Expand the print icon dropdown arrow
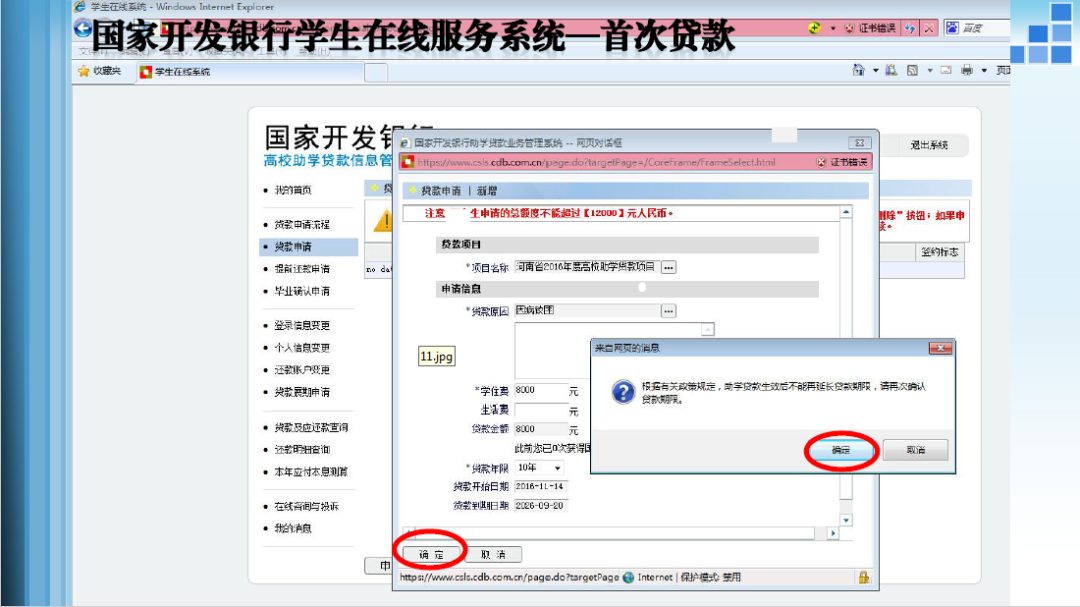Viewport: 1080px width, 607px height. click(x=984, y=70)
